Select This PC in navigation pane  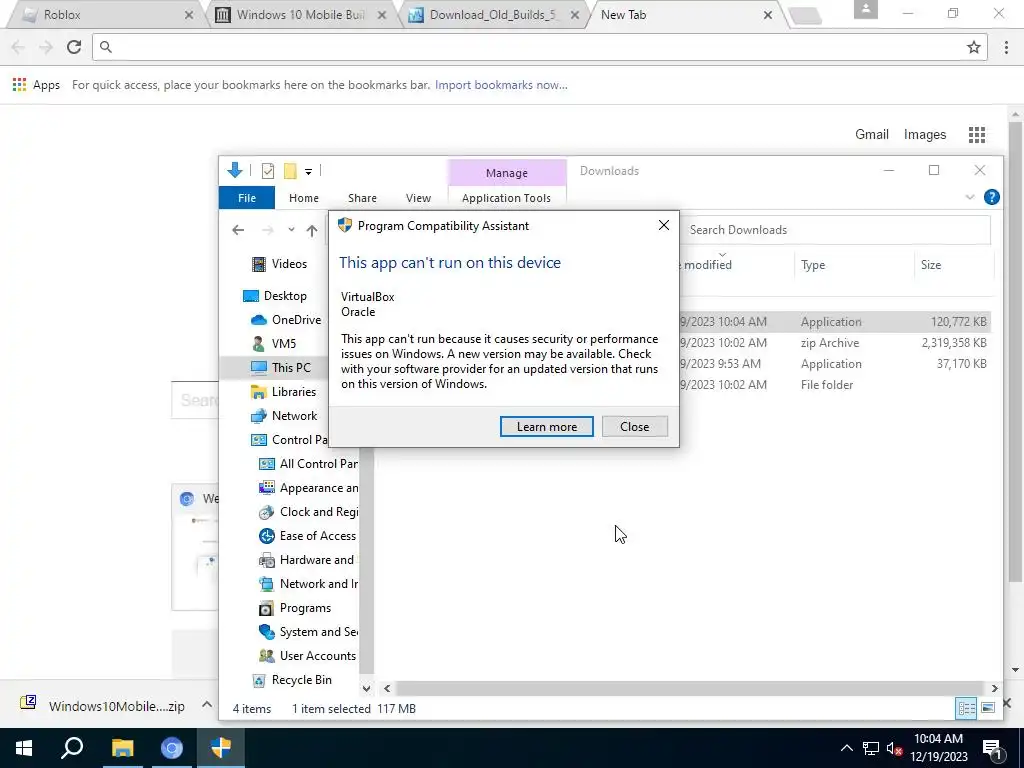pyautogui.click(x=281, y=368)
